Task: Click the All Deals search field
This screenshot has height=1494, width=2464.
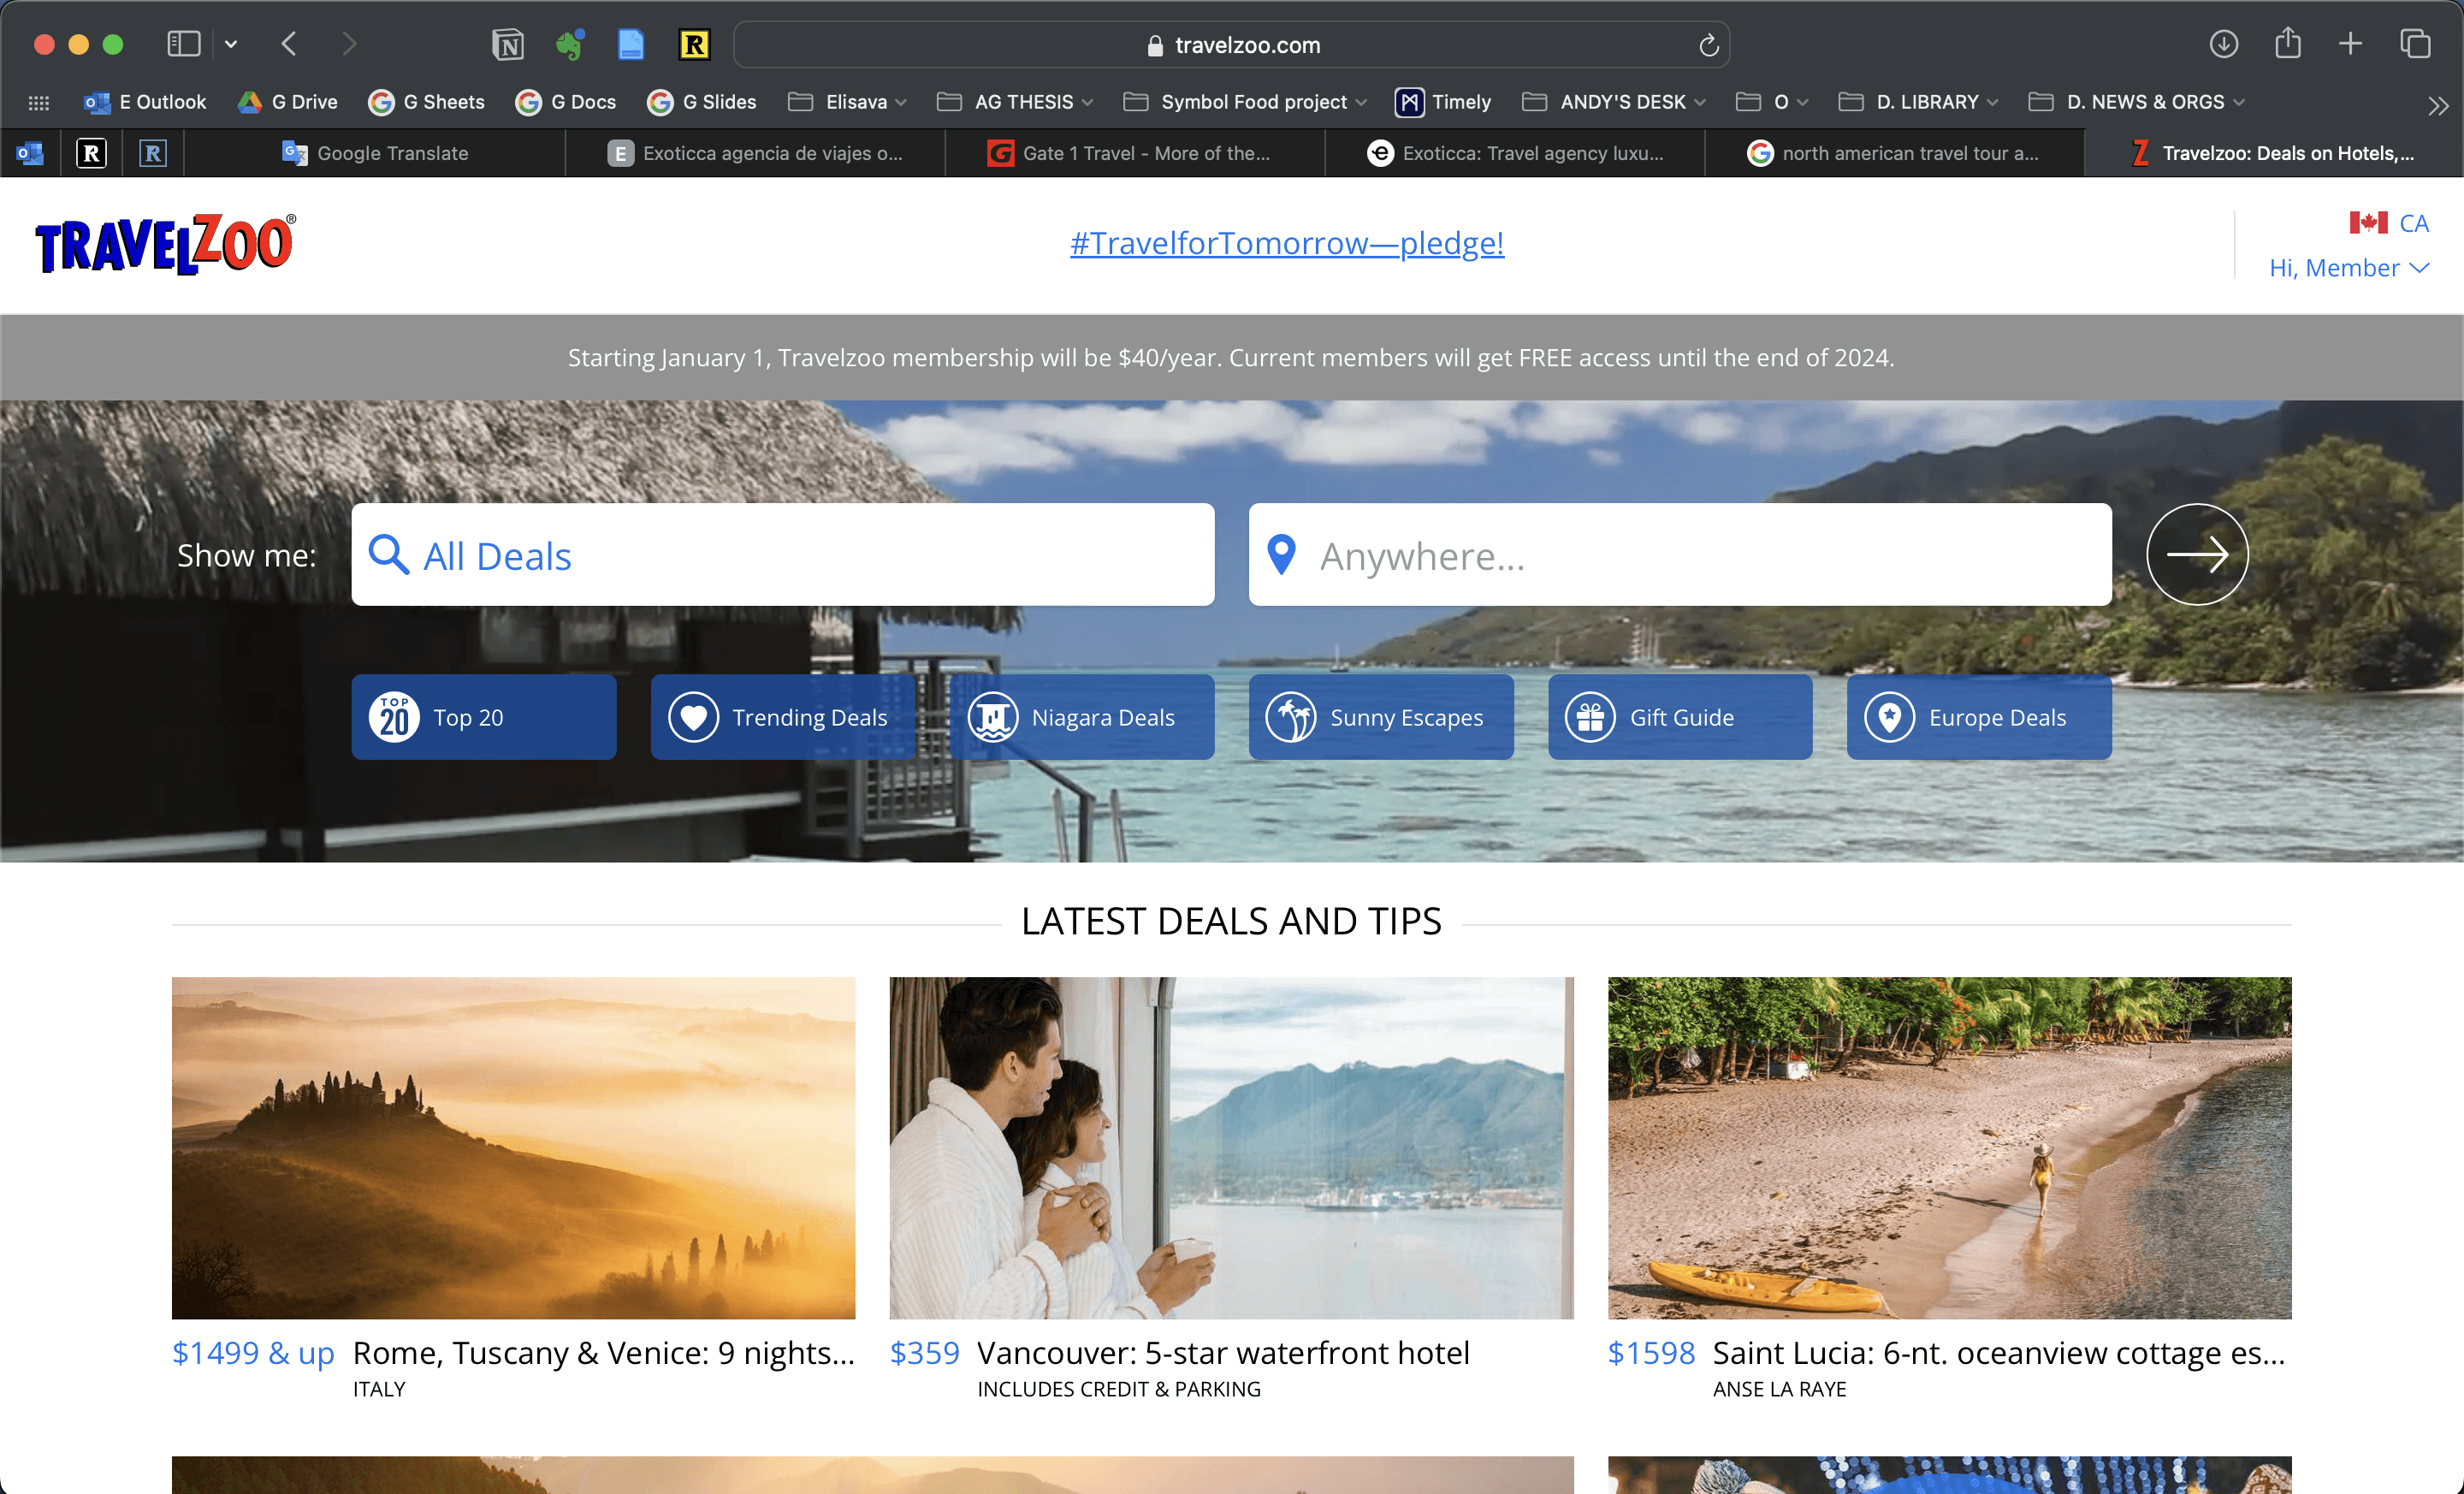Action: pos(783,554)
